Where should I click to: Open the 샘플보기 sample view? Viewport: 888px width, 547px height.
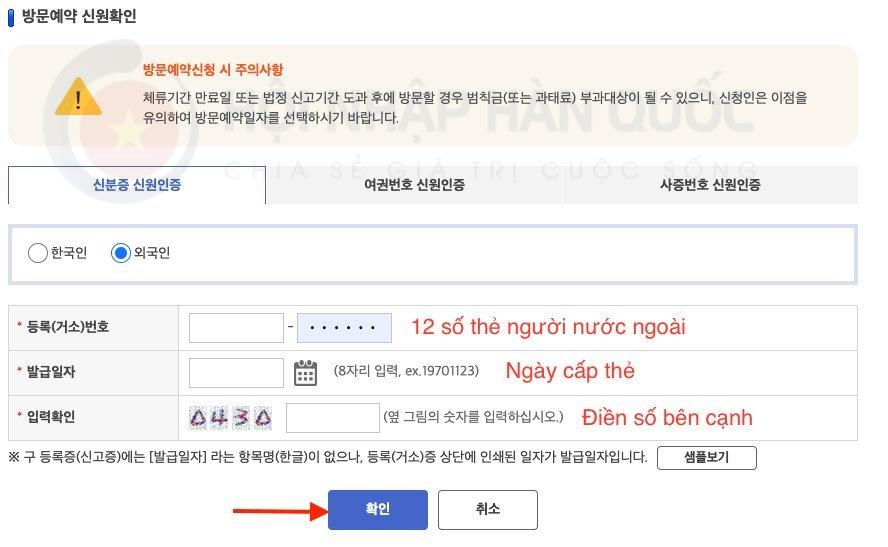tap(706, 458)
